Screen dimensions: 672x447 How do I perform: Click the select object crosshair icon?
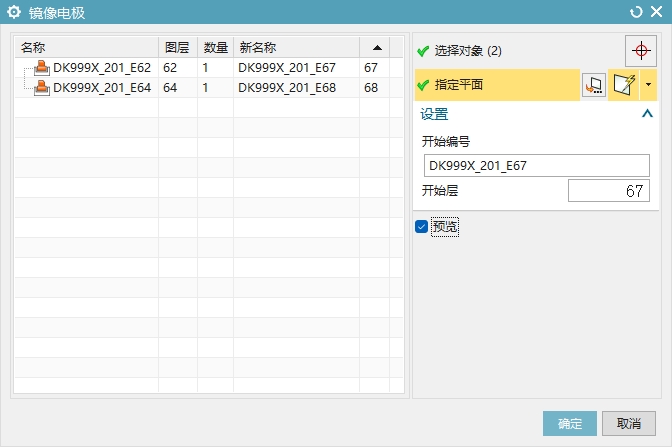click(640, 51)
